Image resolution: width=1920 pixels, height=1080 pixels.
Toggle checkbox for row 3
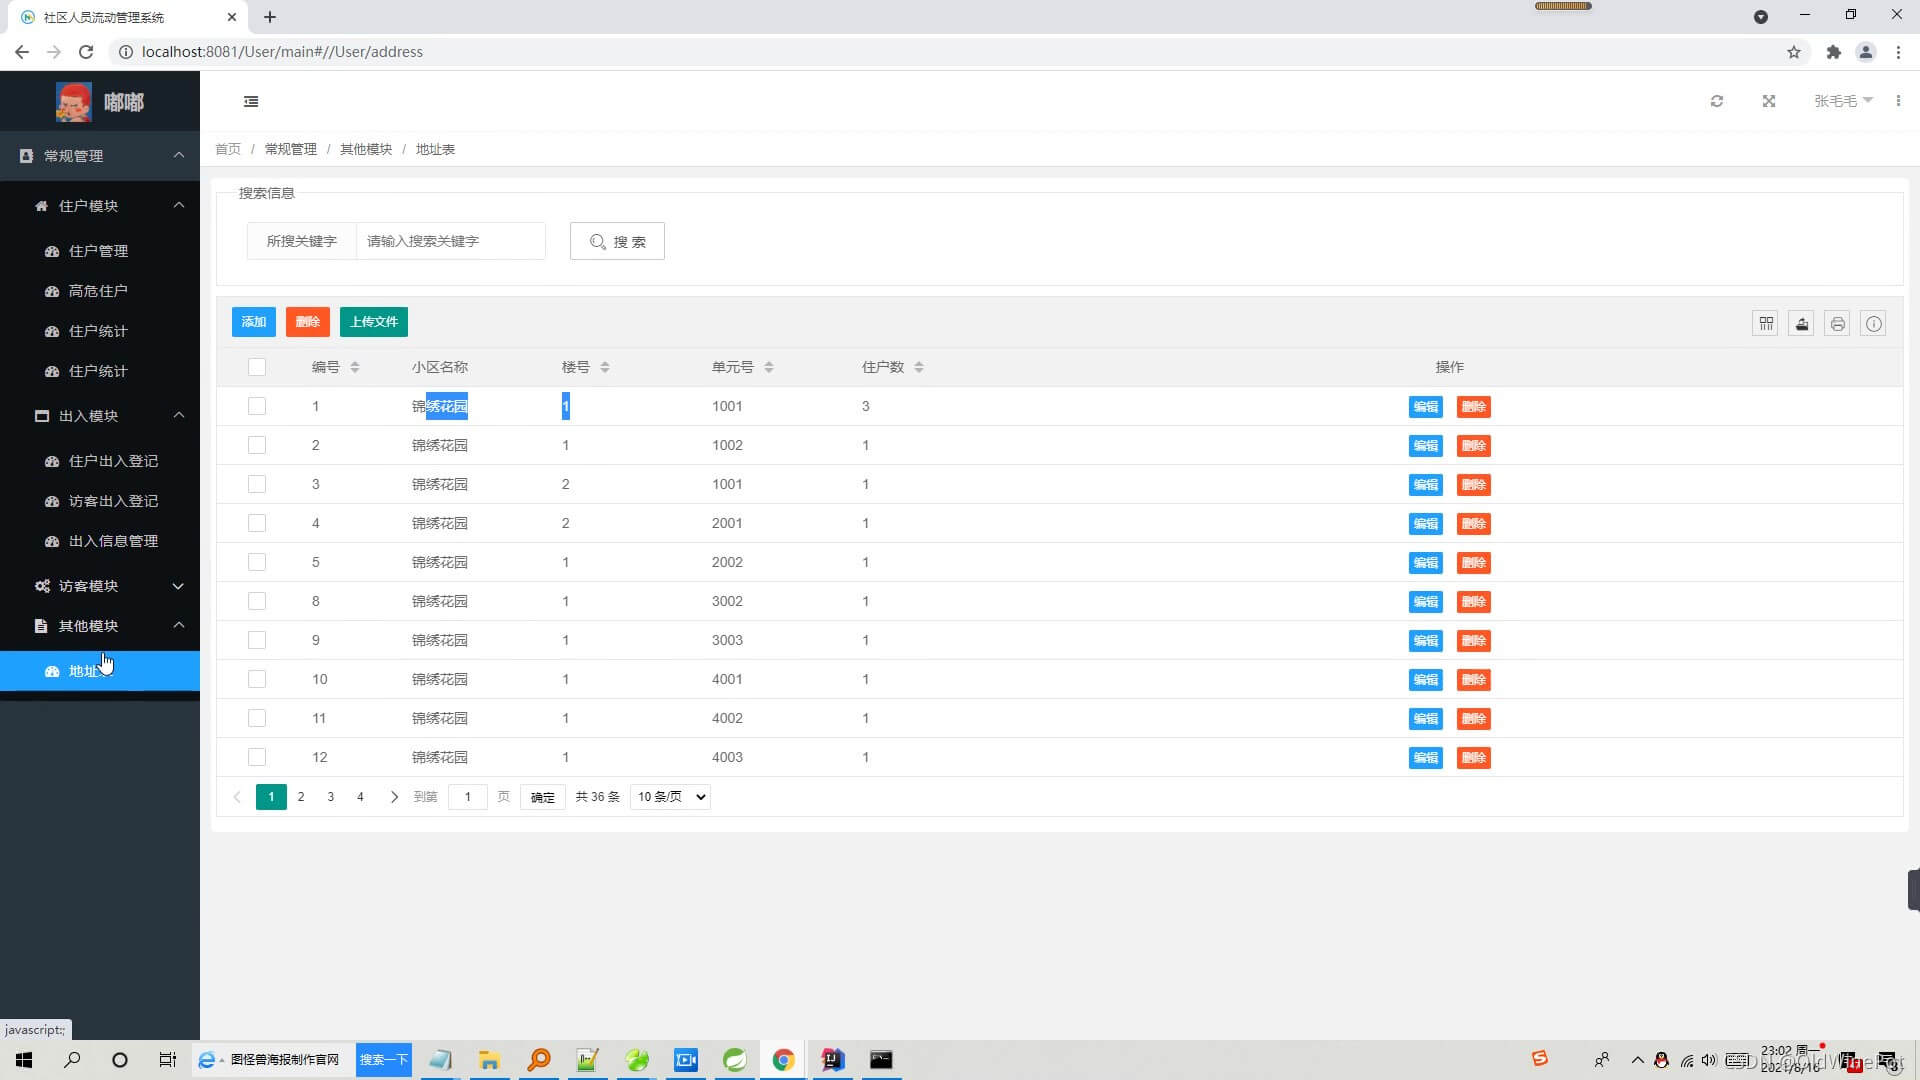pyautogui.click(x=256, y=483)
